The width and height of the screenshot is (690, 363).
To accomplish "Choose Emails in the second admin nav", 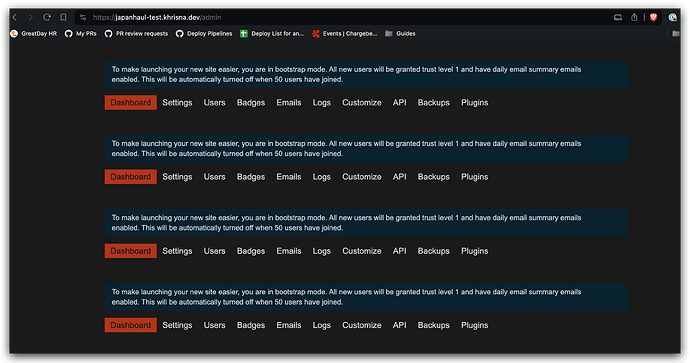I will click(289, 177).
